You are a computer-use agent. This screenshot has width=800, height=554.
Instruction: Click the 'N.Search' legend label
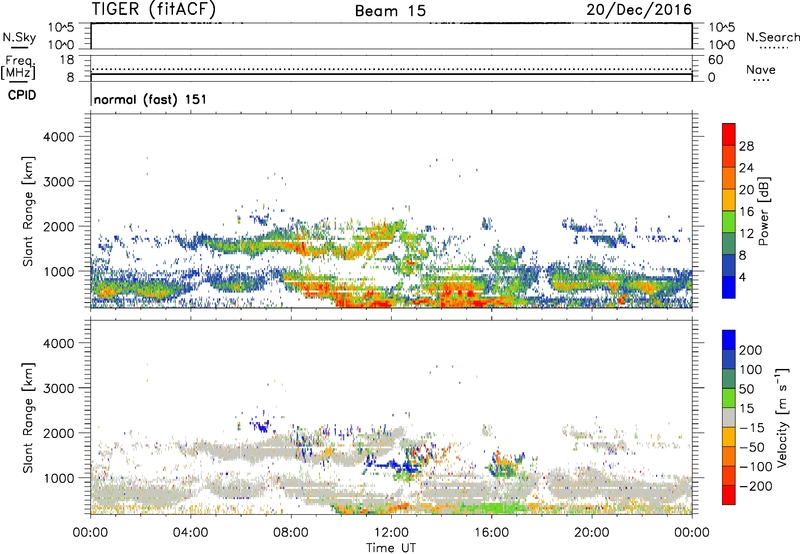[772, 37]
